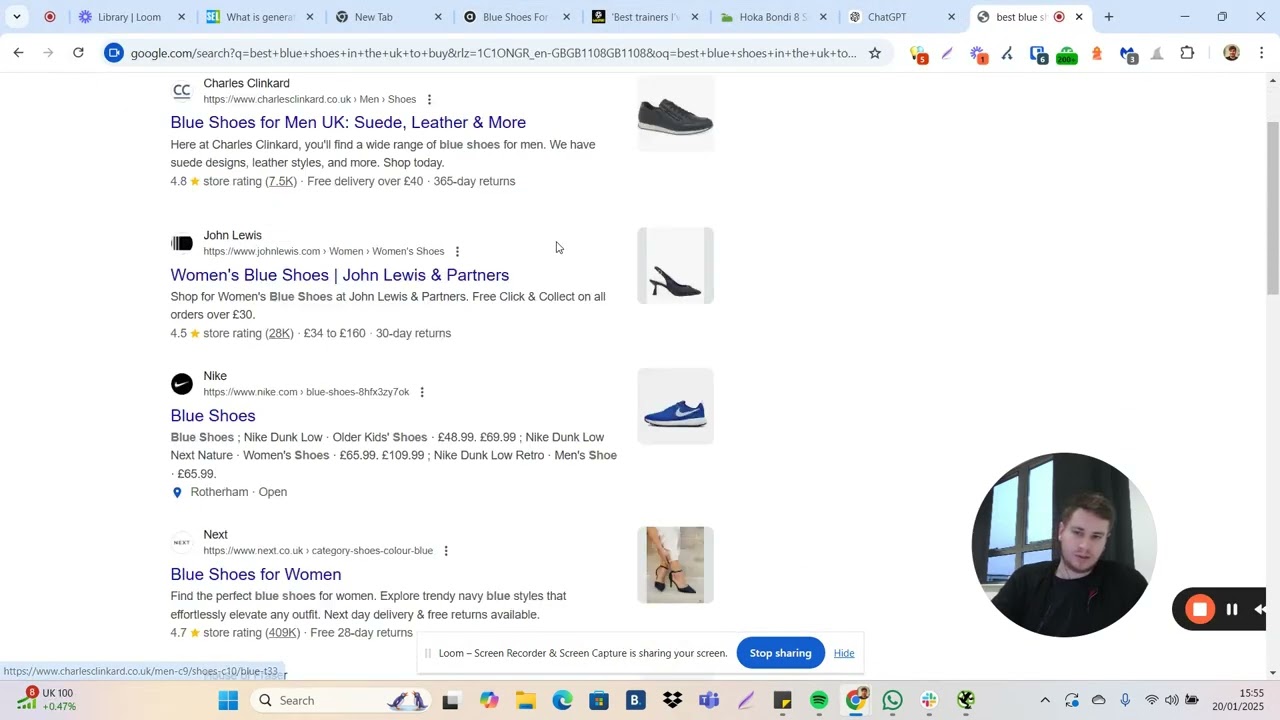Screen dimensions: 1280x720
Task: Switch to the ChatGPT tab
Action: pyautogui.click(x=902, y=17)
